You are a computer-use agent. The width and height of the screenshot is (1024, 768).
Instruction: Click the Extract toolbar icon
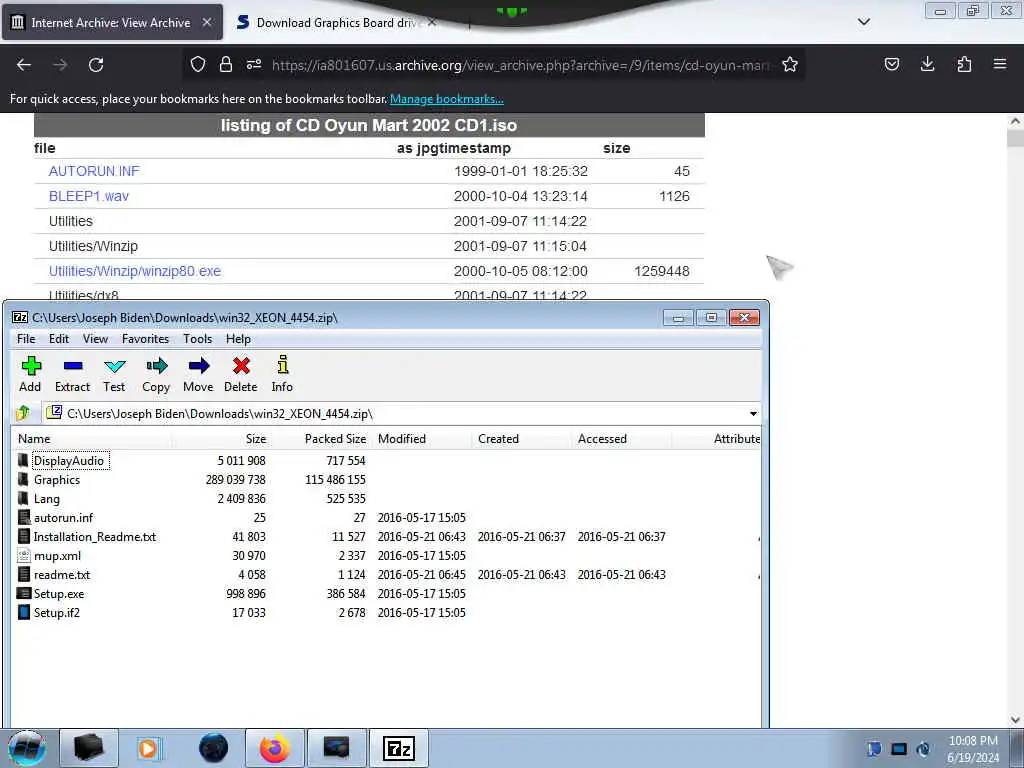point(72,374)
